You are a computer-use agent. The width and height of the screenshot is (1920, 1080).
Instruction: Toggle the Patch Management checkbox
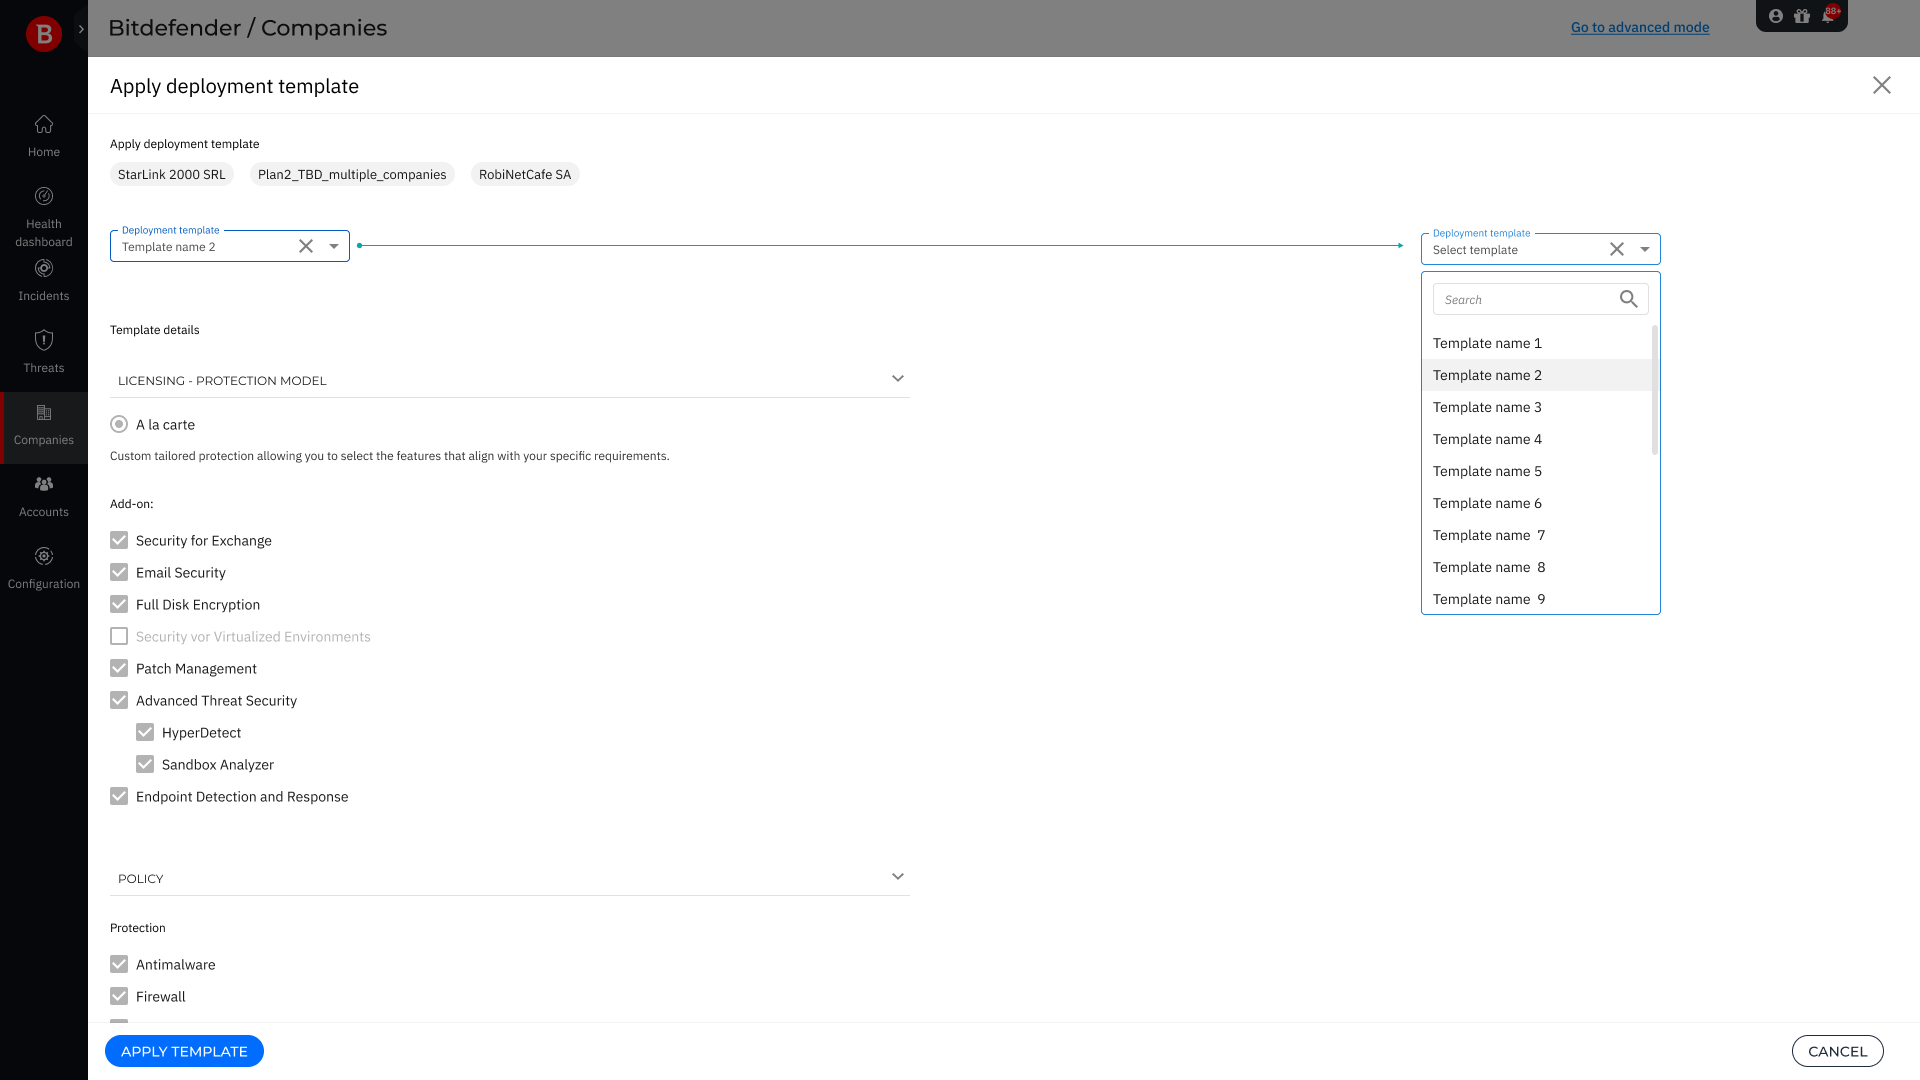pyautogui.click(x=119, y=668)
